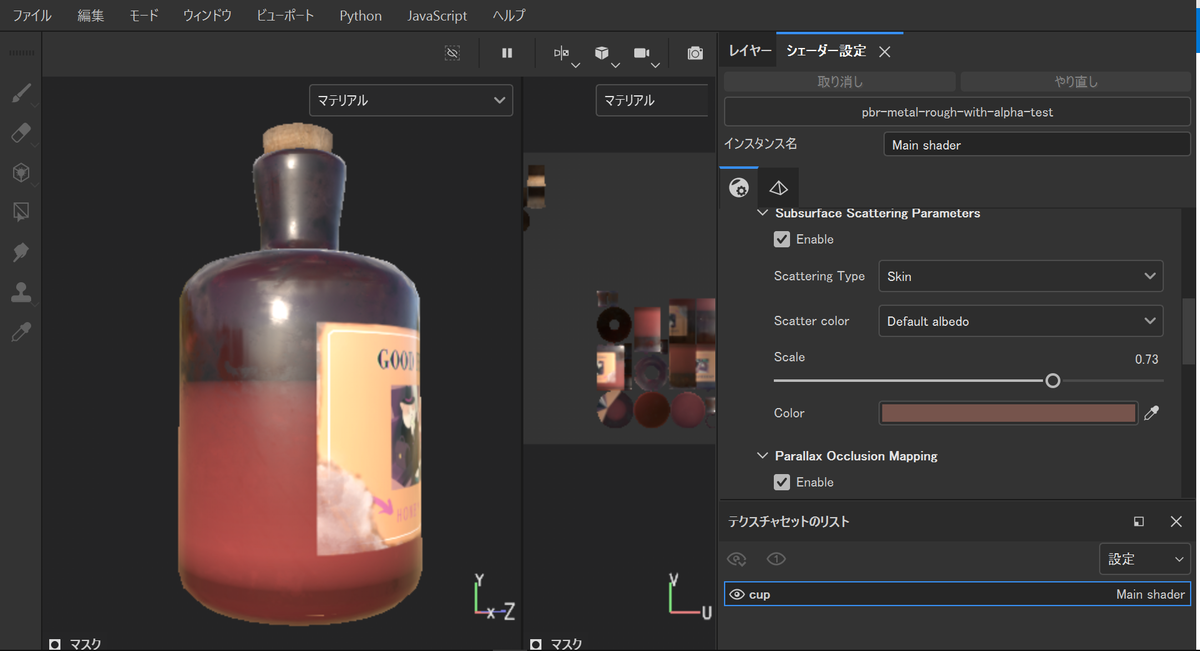Click the Scale value 0.73
Viewport: 1200px width, 651px height.
click(x=1146, y=359)
